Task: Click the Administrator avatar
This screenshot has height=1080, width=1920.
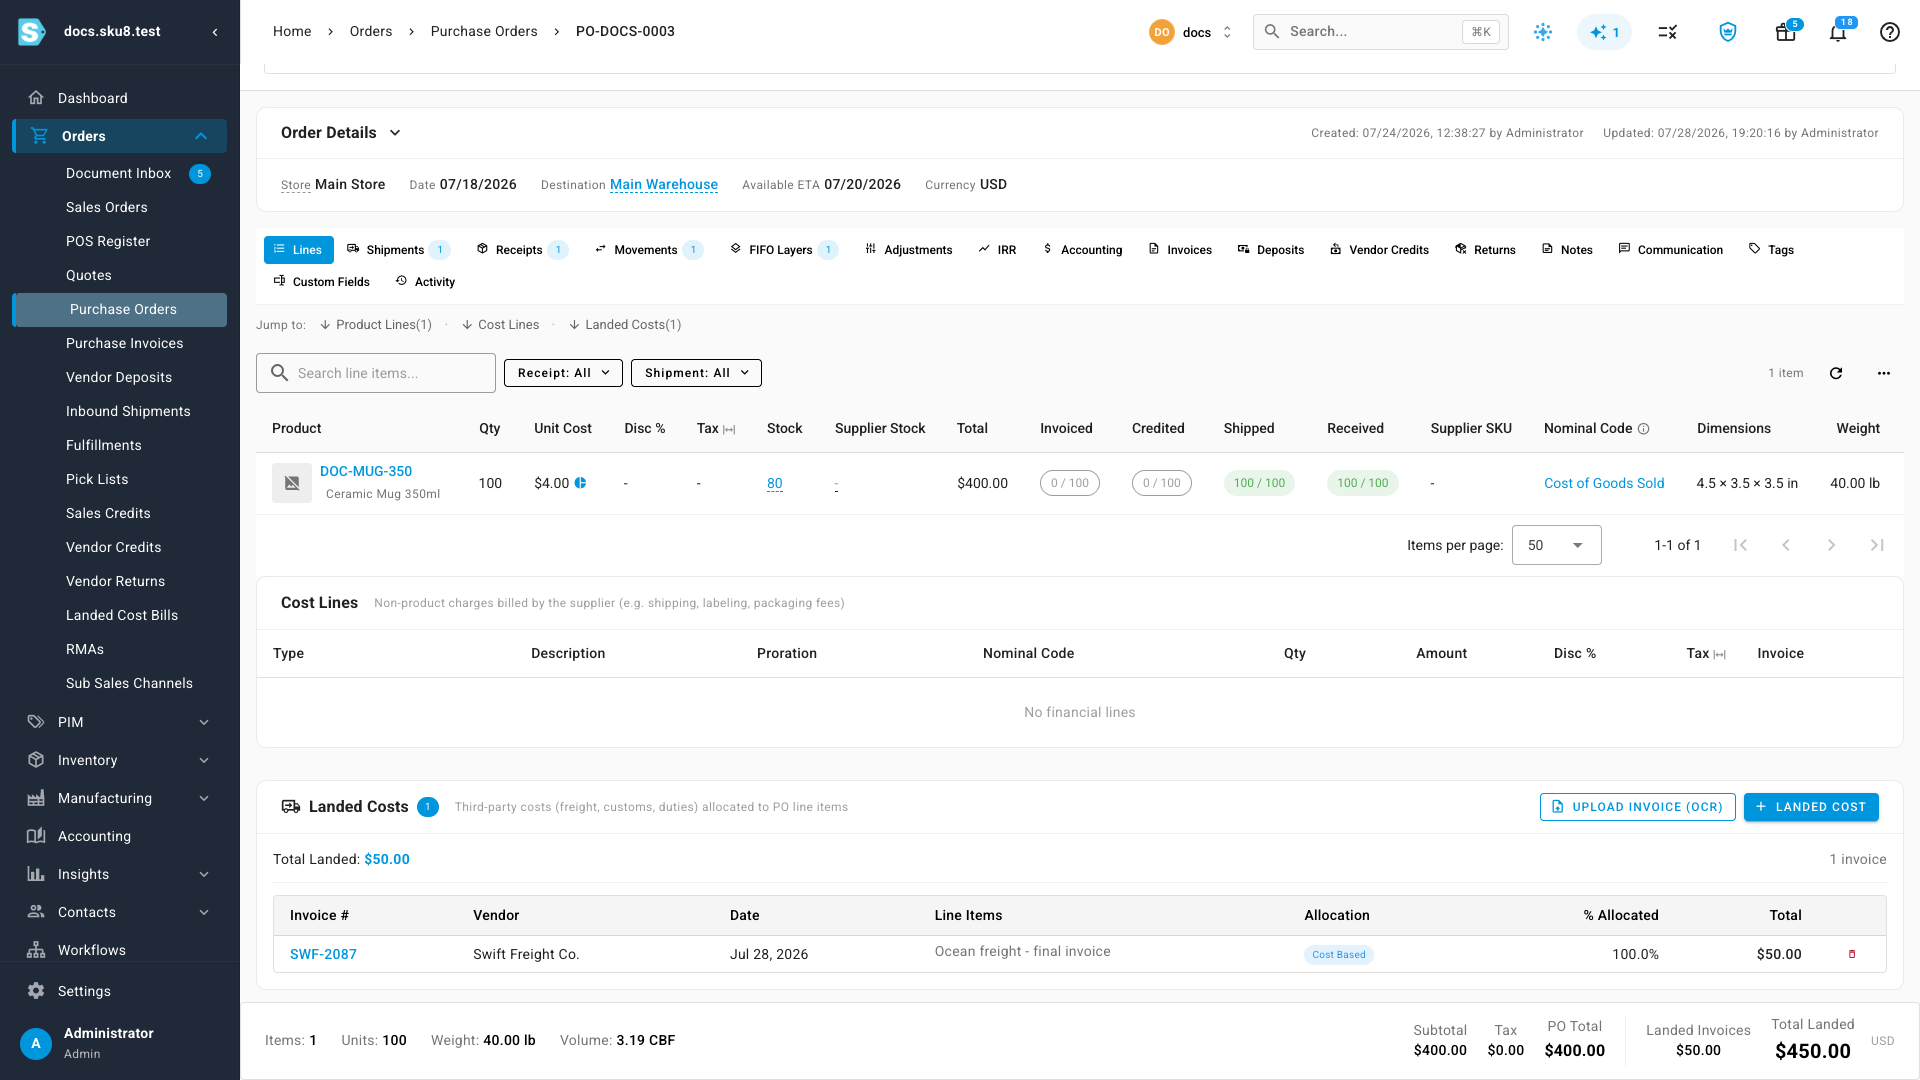Action: click(x=36, y=1043)
